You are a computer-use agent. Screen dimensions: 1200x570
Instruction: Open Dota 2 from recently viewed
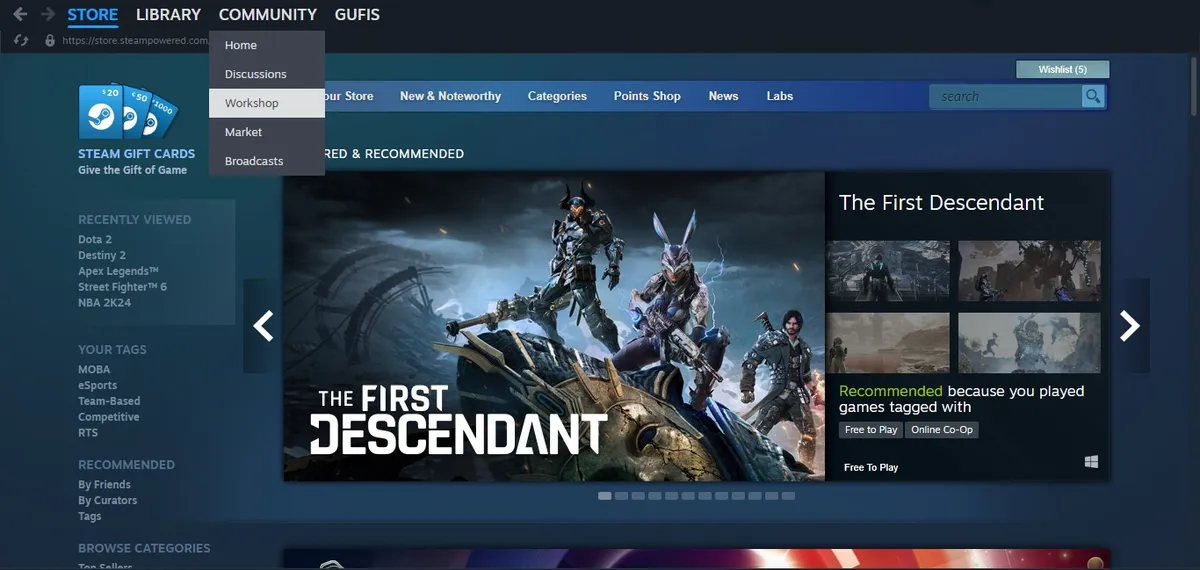pyautogui.click(x=95, y=239)
